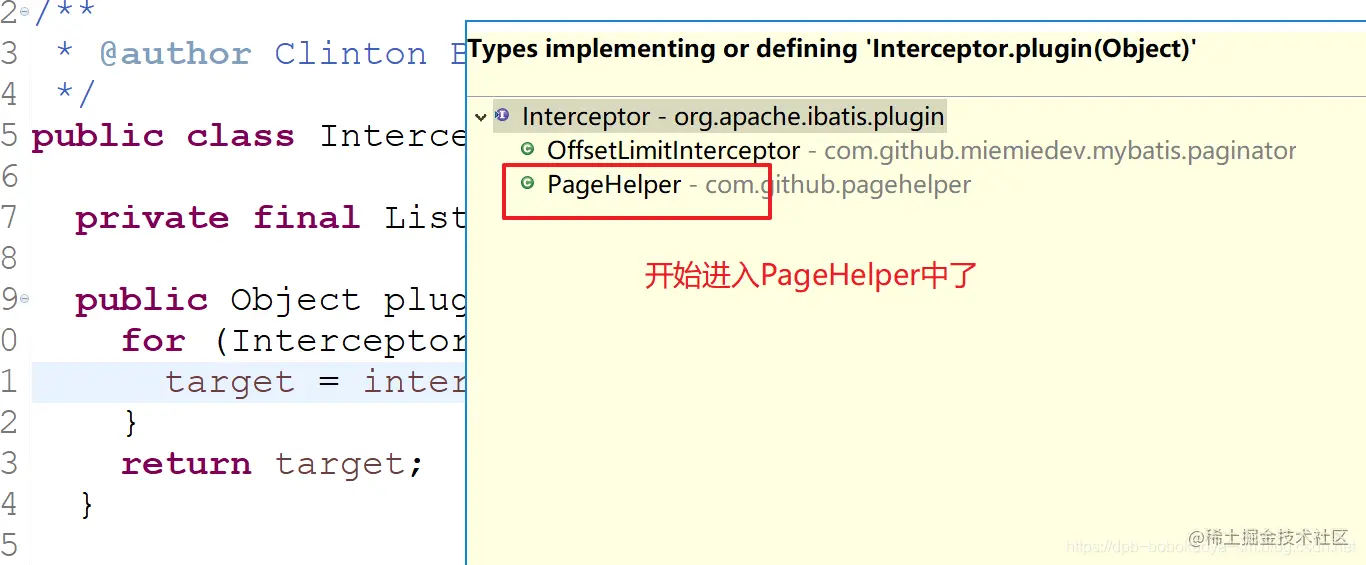
Task: Click the 'for (Interceptor' loop line
Action: [x=293, y=341]
